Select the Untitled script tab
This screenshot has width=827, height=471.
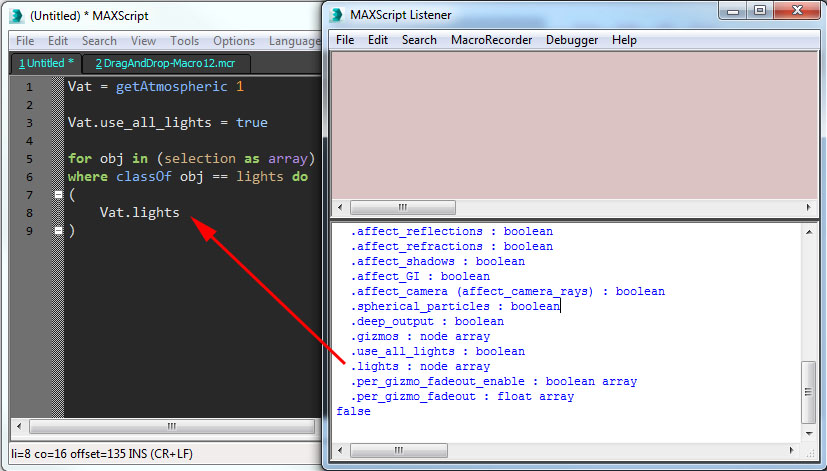[45, 63]
